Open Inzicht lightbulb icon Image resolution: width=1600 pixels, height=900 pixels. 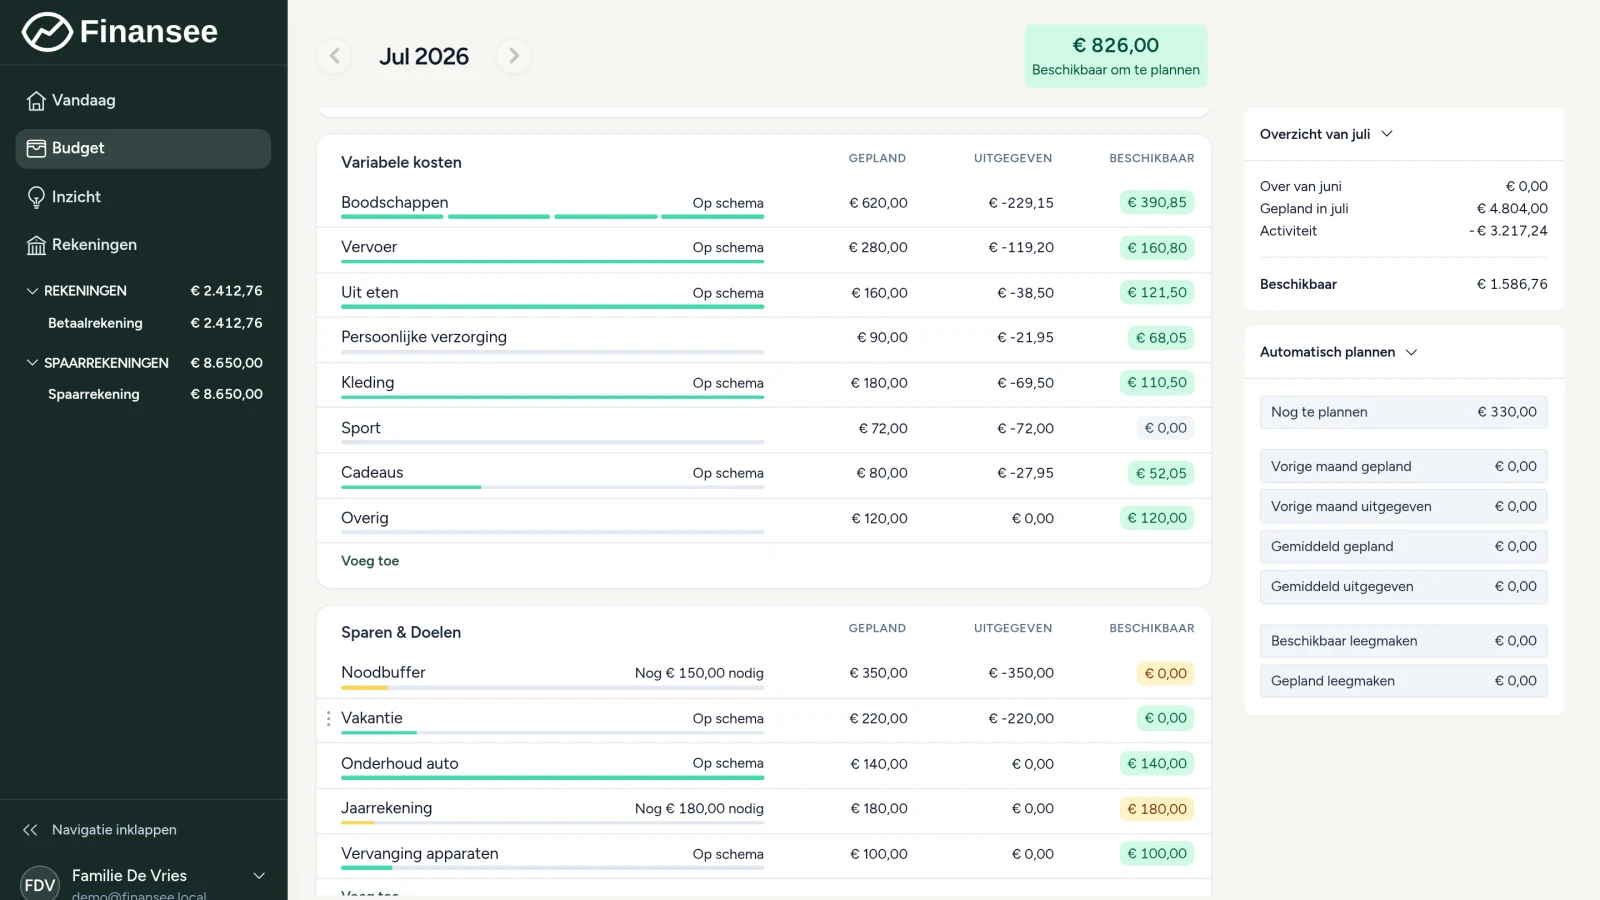[36, 197]
